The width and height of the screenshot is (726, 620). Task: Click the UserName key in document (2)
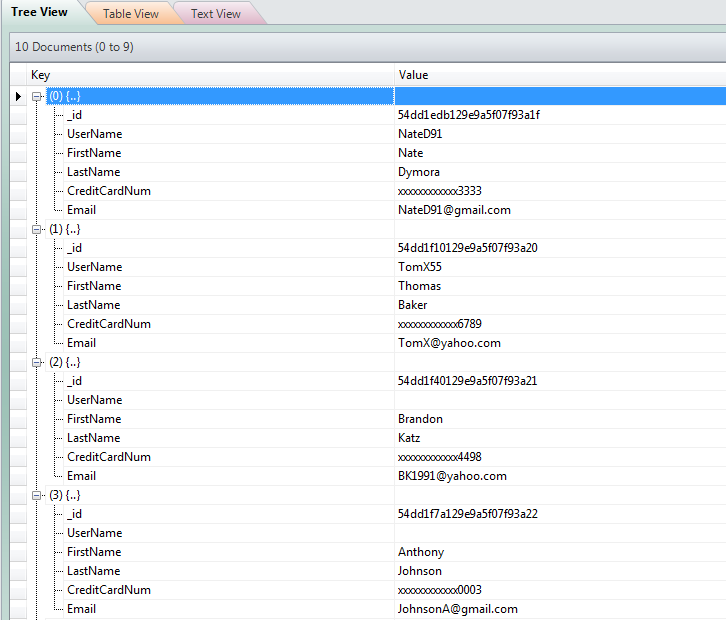pos(94,400)
